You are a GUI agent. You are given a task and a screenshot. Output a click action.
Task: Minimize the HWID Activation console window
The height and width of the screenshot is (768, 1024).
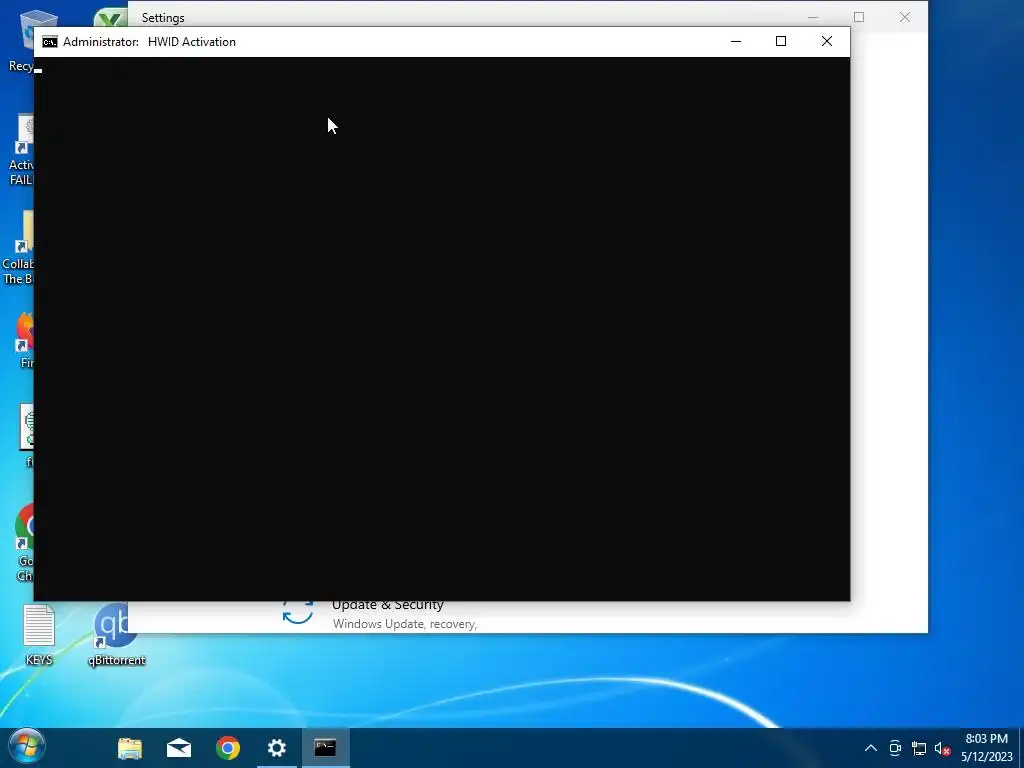(735, 41)
